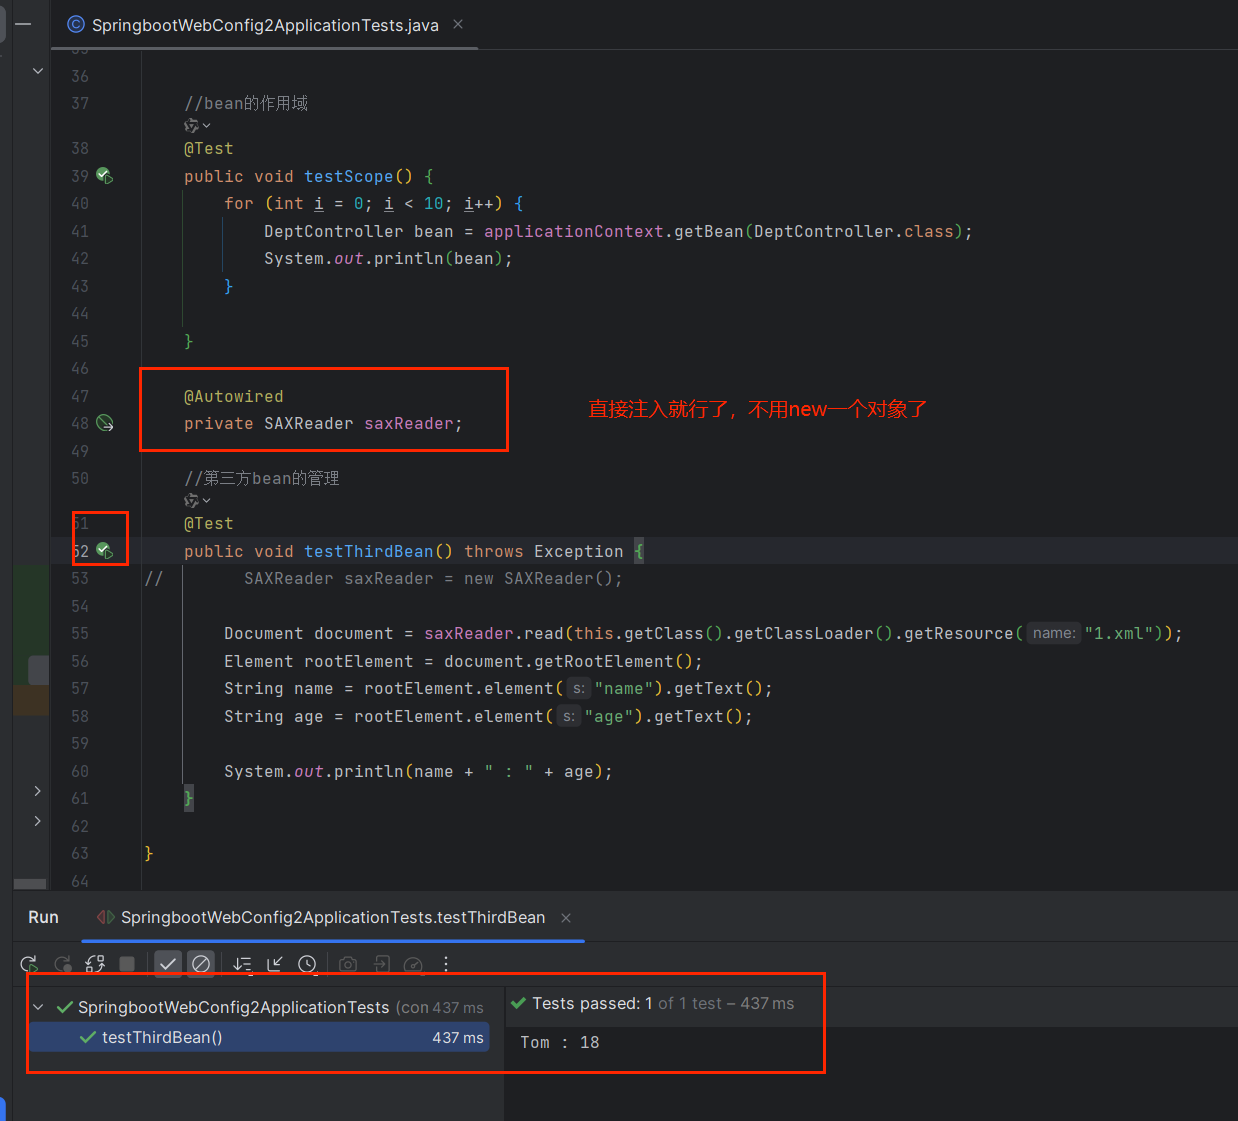Open the Run toolbar more options menu
The image size is (1238, 1121).
(446, 964)
